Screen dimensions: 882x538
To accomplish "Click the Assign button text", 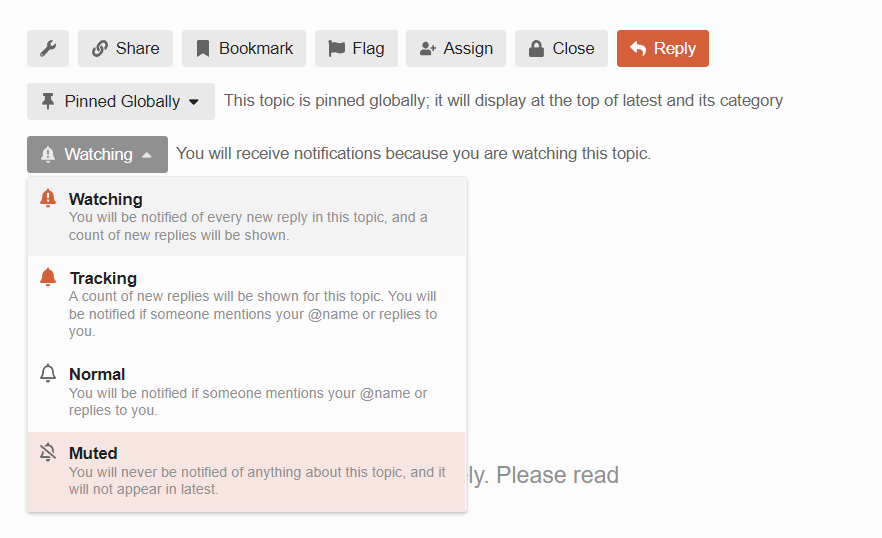I will (468, 49).
